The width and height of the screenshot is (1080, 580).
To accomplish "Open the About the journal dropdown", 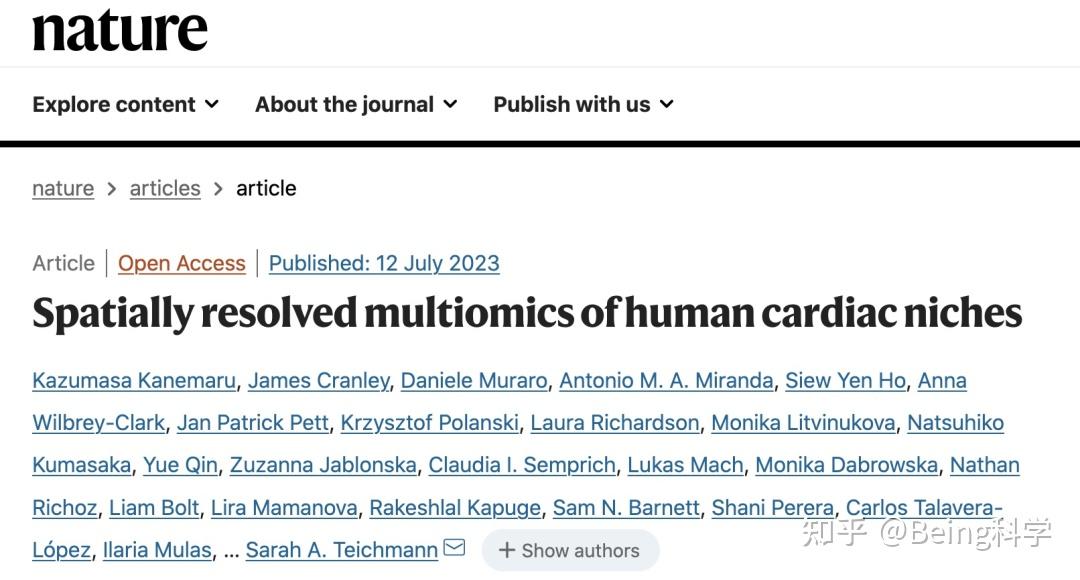I will tap(356, 104).
